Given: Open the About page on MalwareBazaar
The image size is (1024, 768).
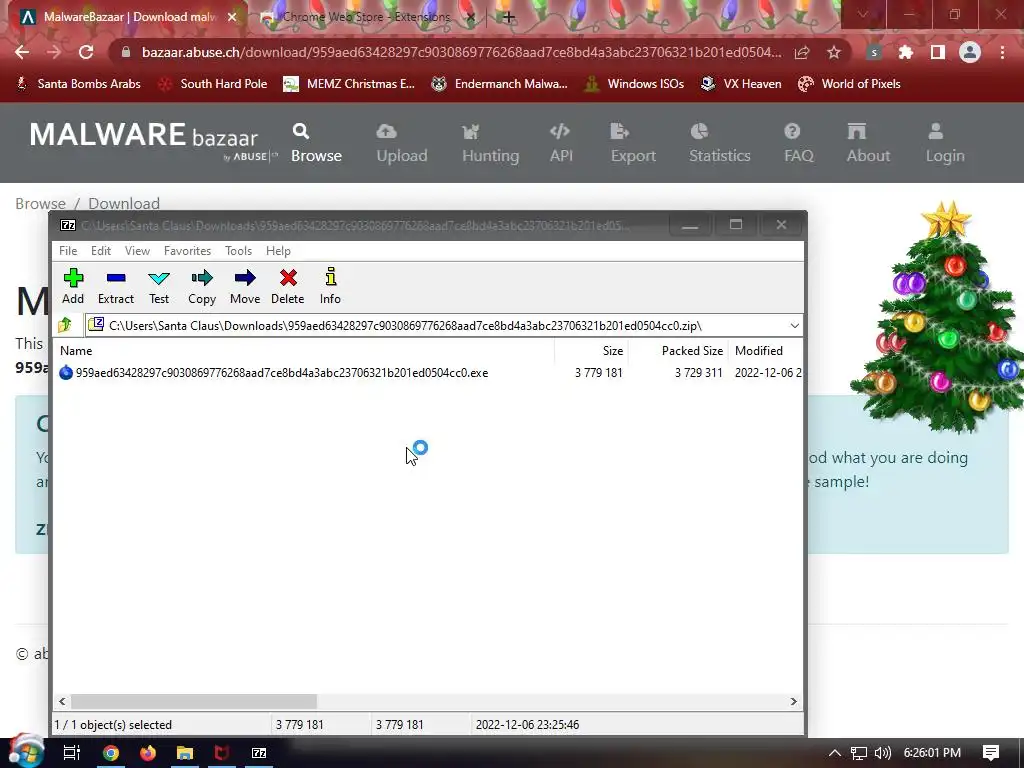Looking at the screenshot, I should pos(868,143).
